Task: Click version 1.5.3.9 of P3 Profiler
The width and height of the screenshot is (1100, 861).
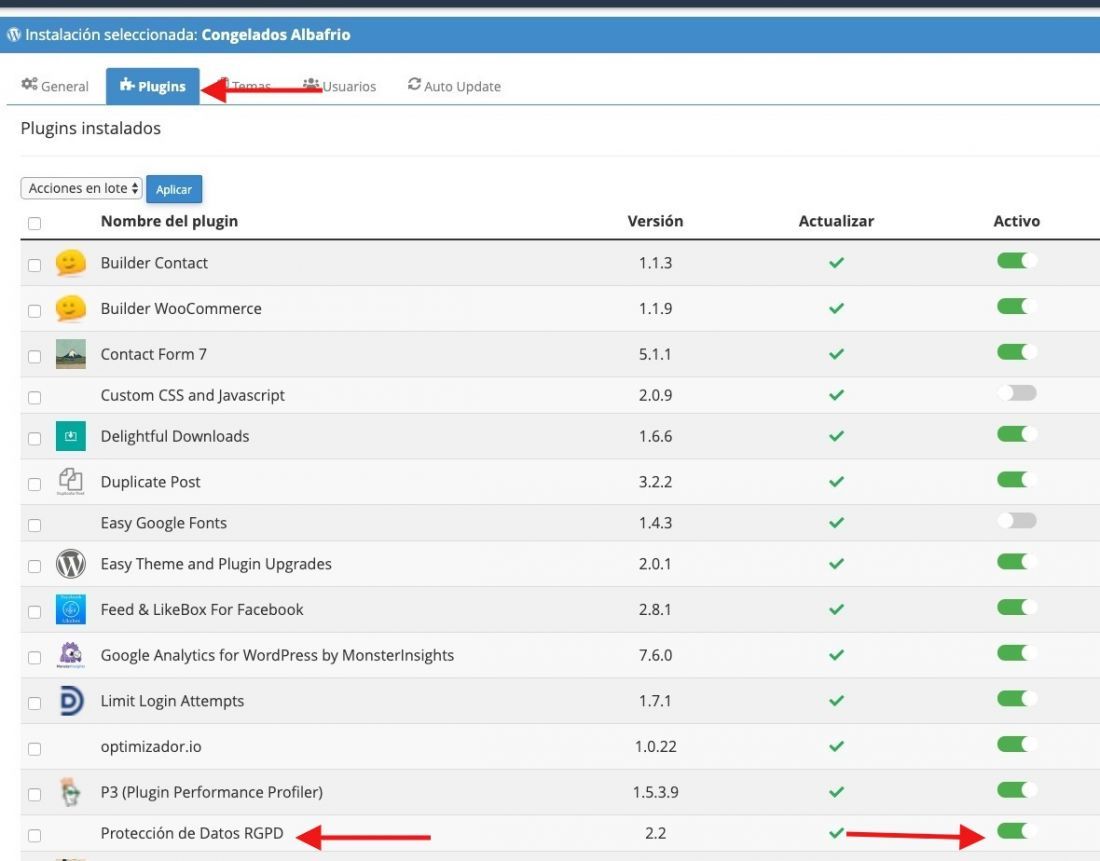Action: (x=655, y=792)
